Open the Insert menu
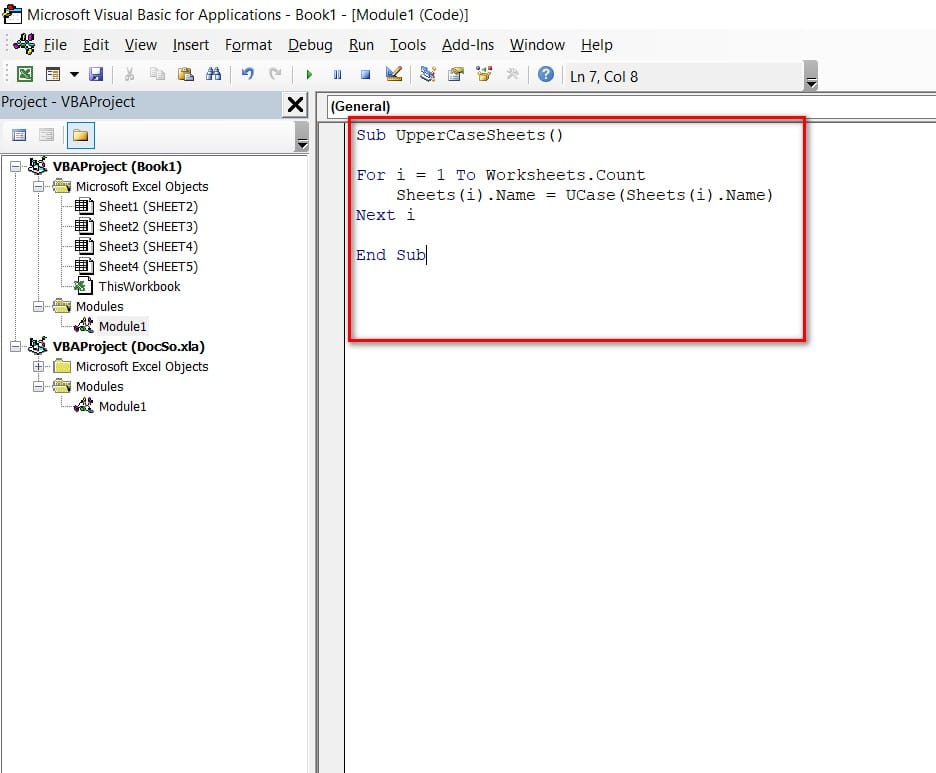936x773 pixels. (x=190, y=45)
